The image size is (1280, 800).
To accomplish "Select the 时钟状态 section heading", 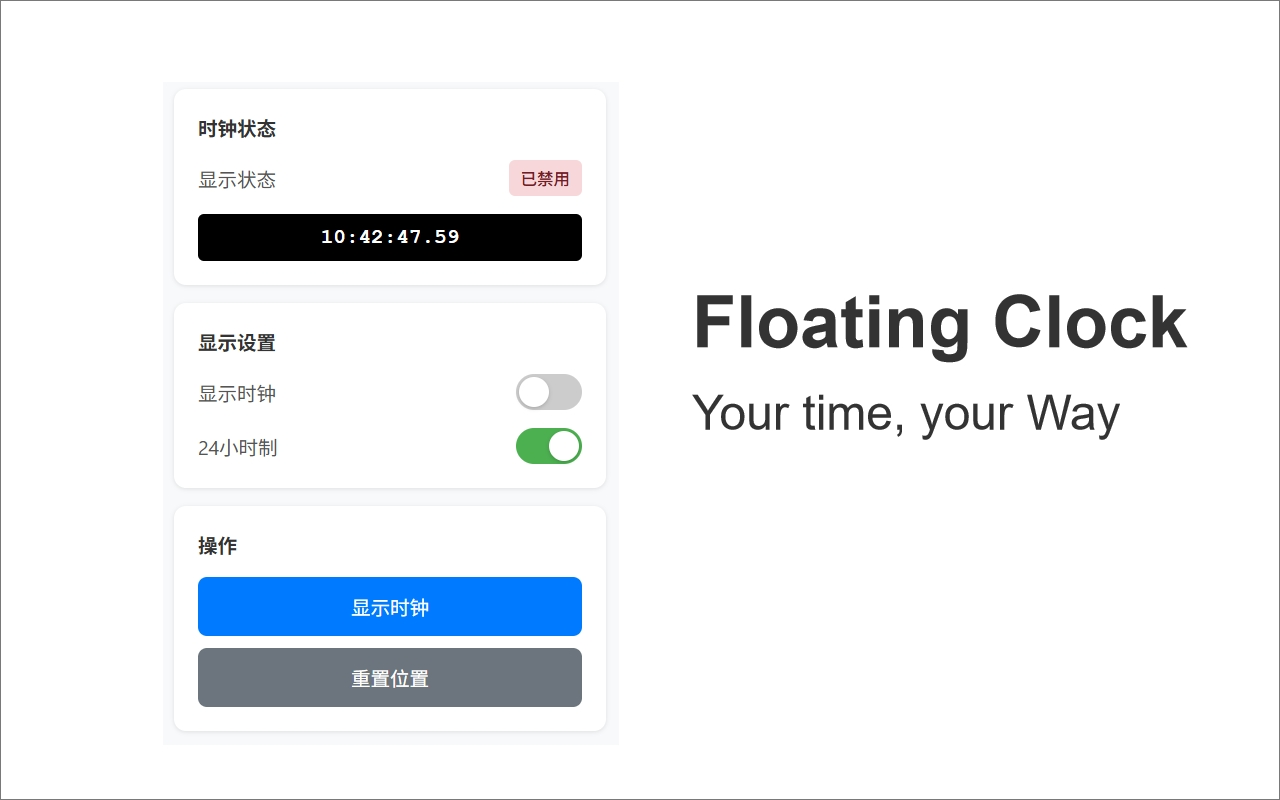I will [x=237, y=129].
